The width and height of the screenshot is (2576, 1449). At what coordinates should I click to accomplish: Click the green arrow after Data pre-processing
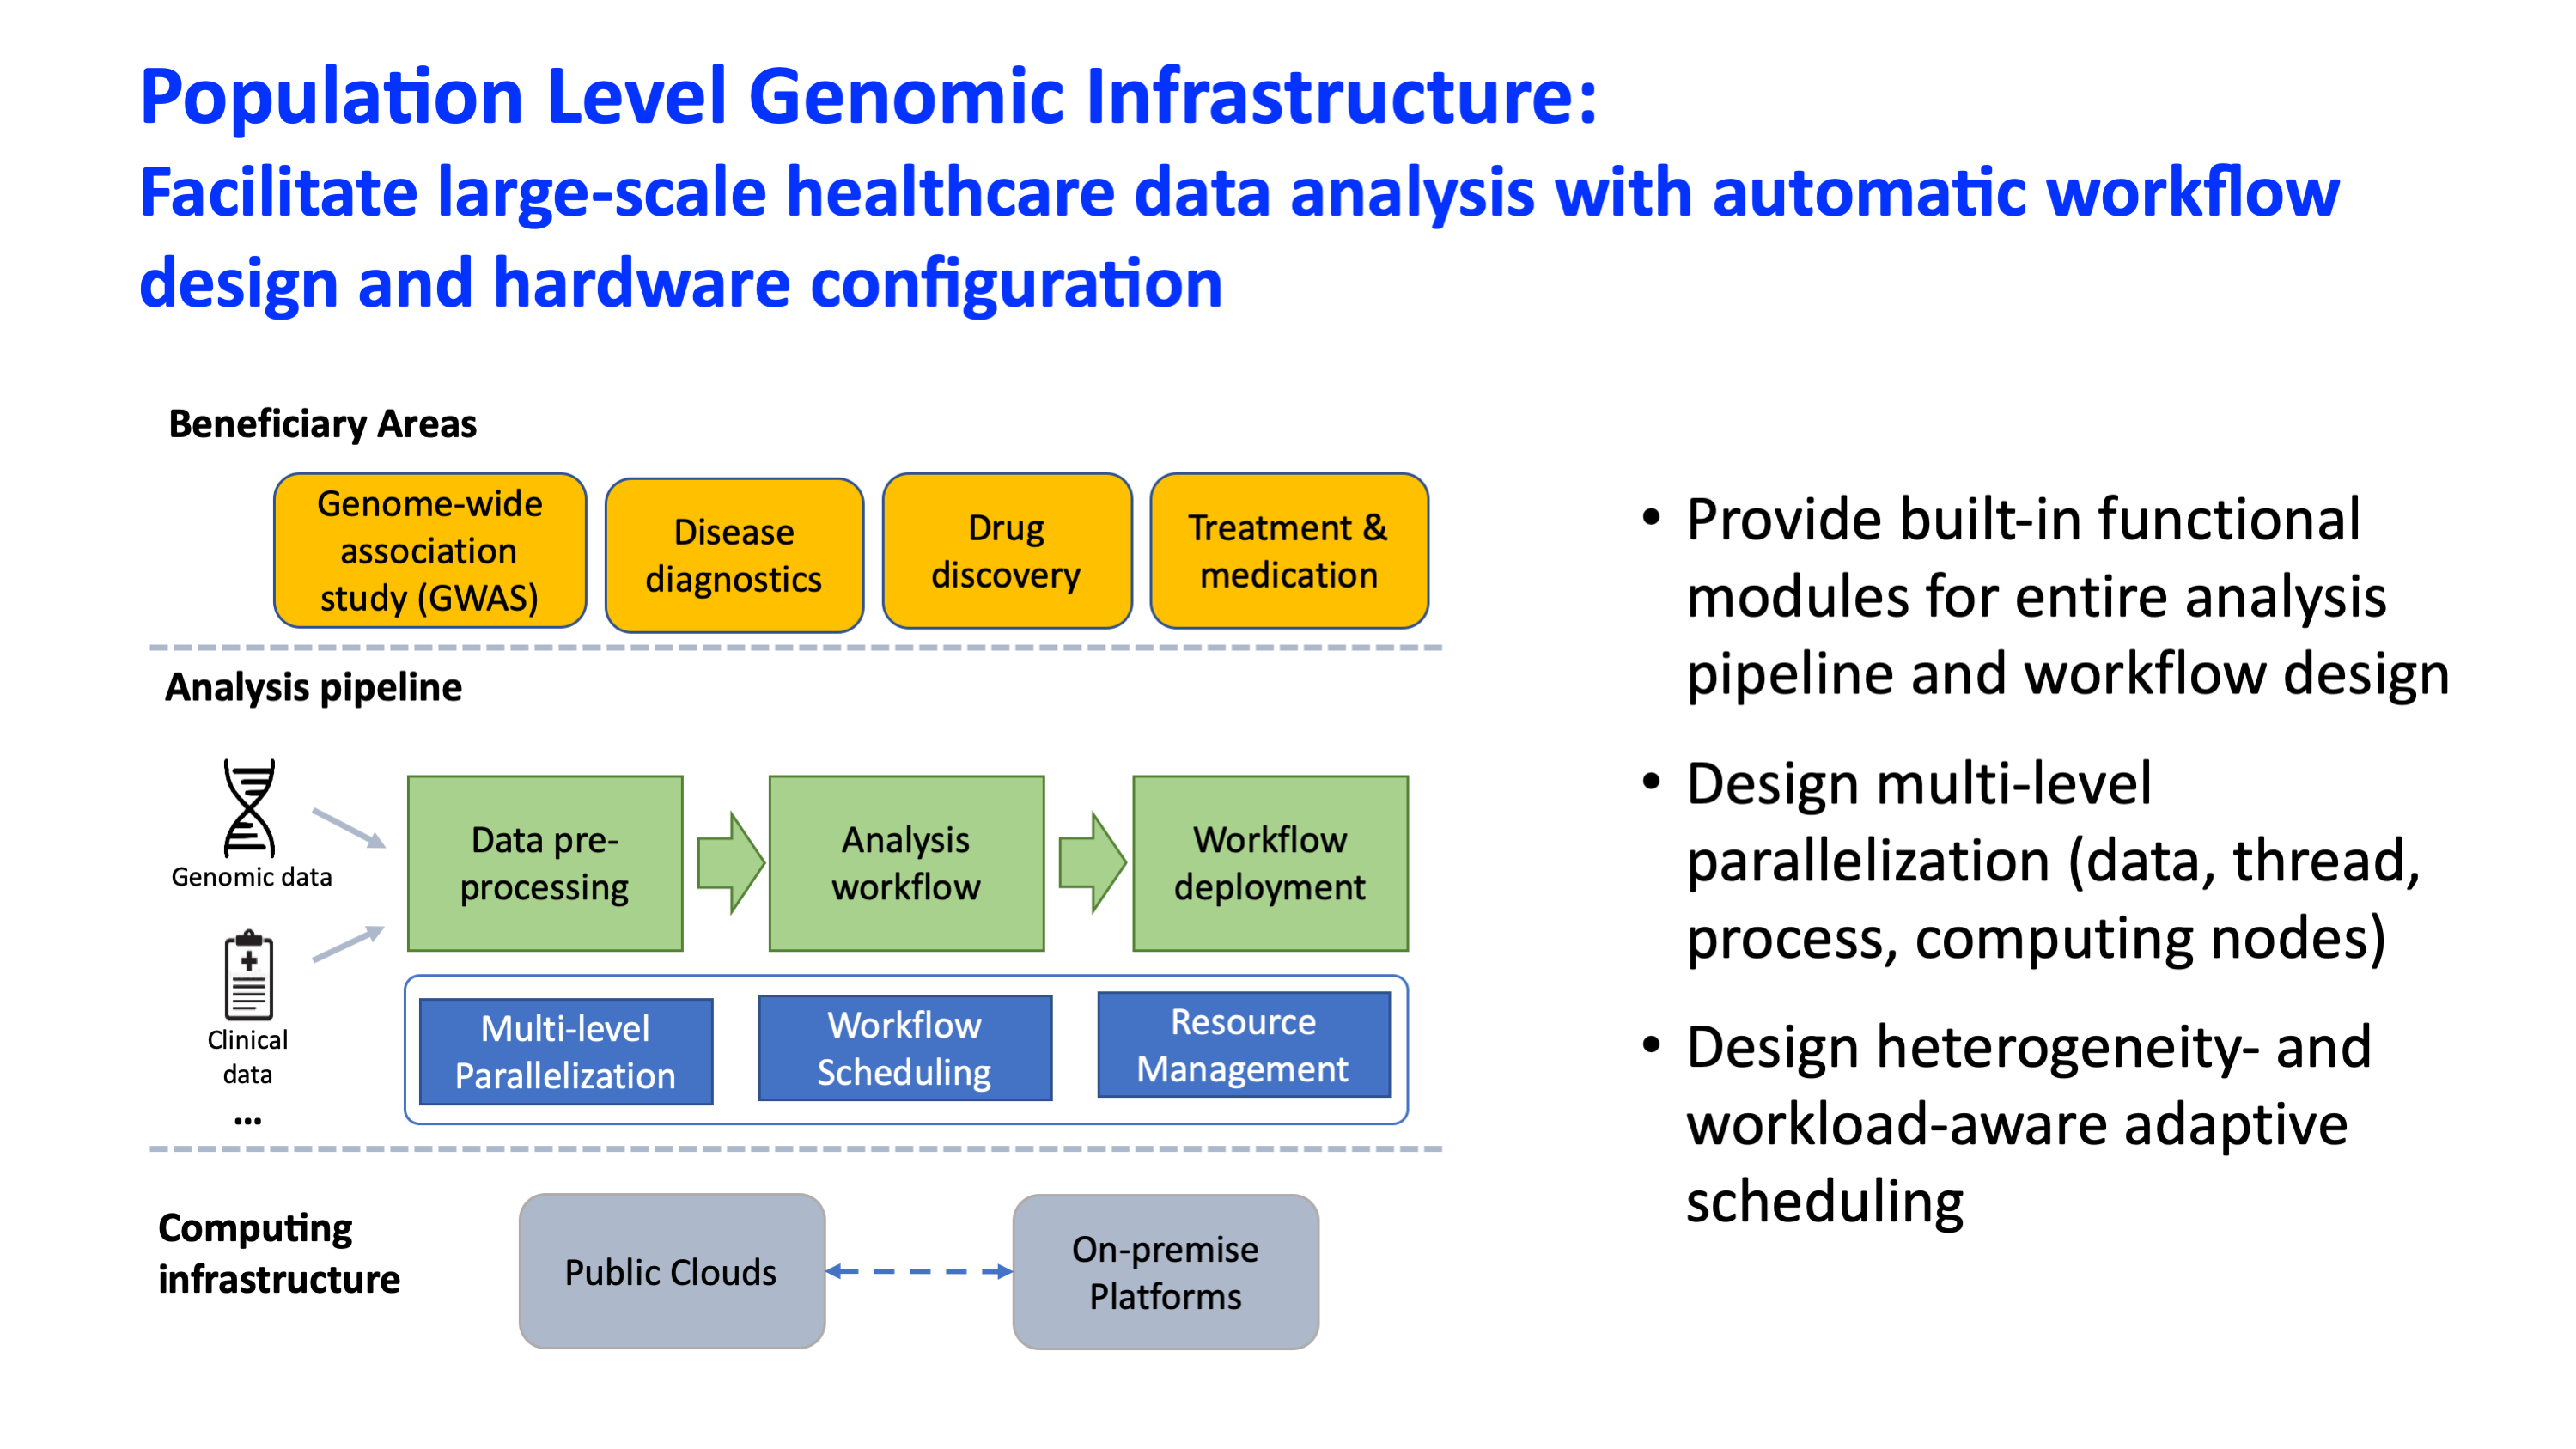(731, 863)
